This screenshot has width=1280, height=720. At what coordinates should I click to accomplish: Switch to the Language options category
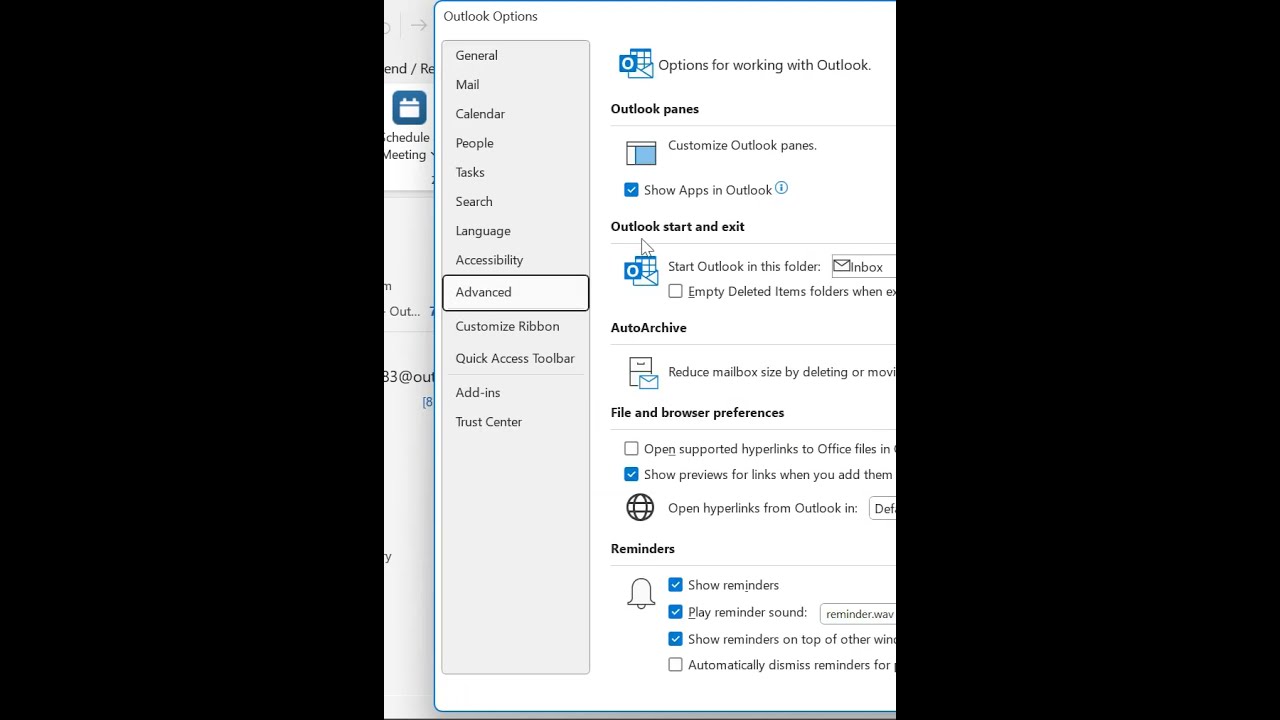516,230
